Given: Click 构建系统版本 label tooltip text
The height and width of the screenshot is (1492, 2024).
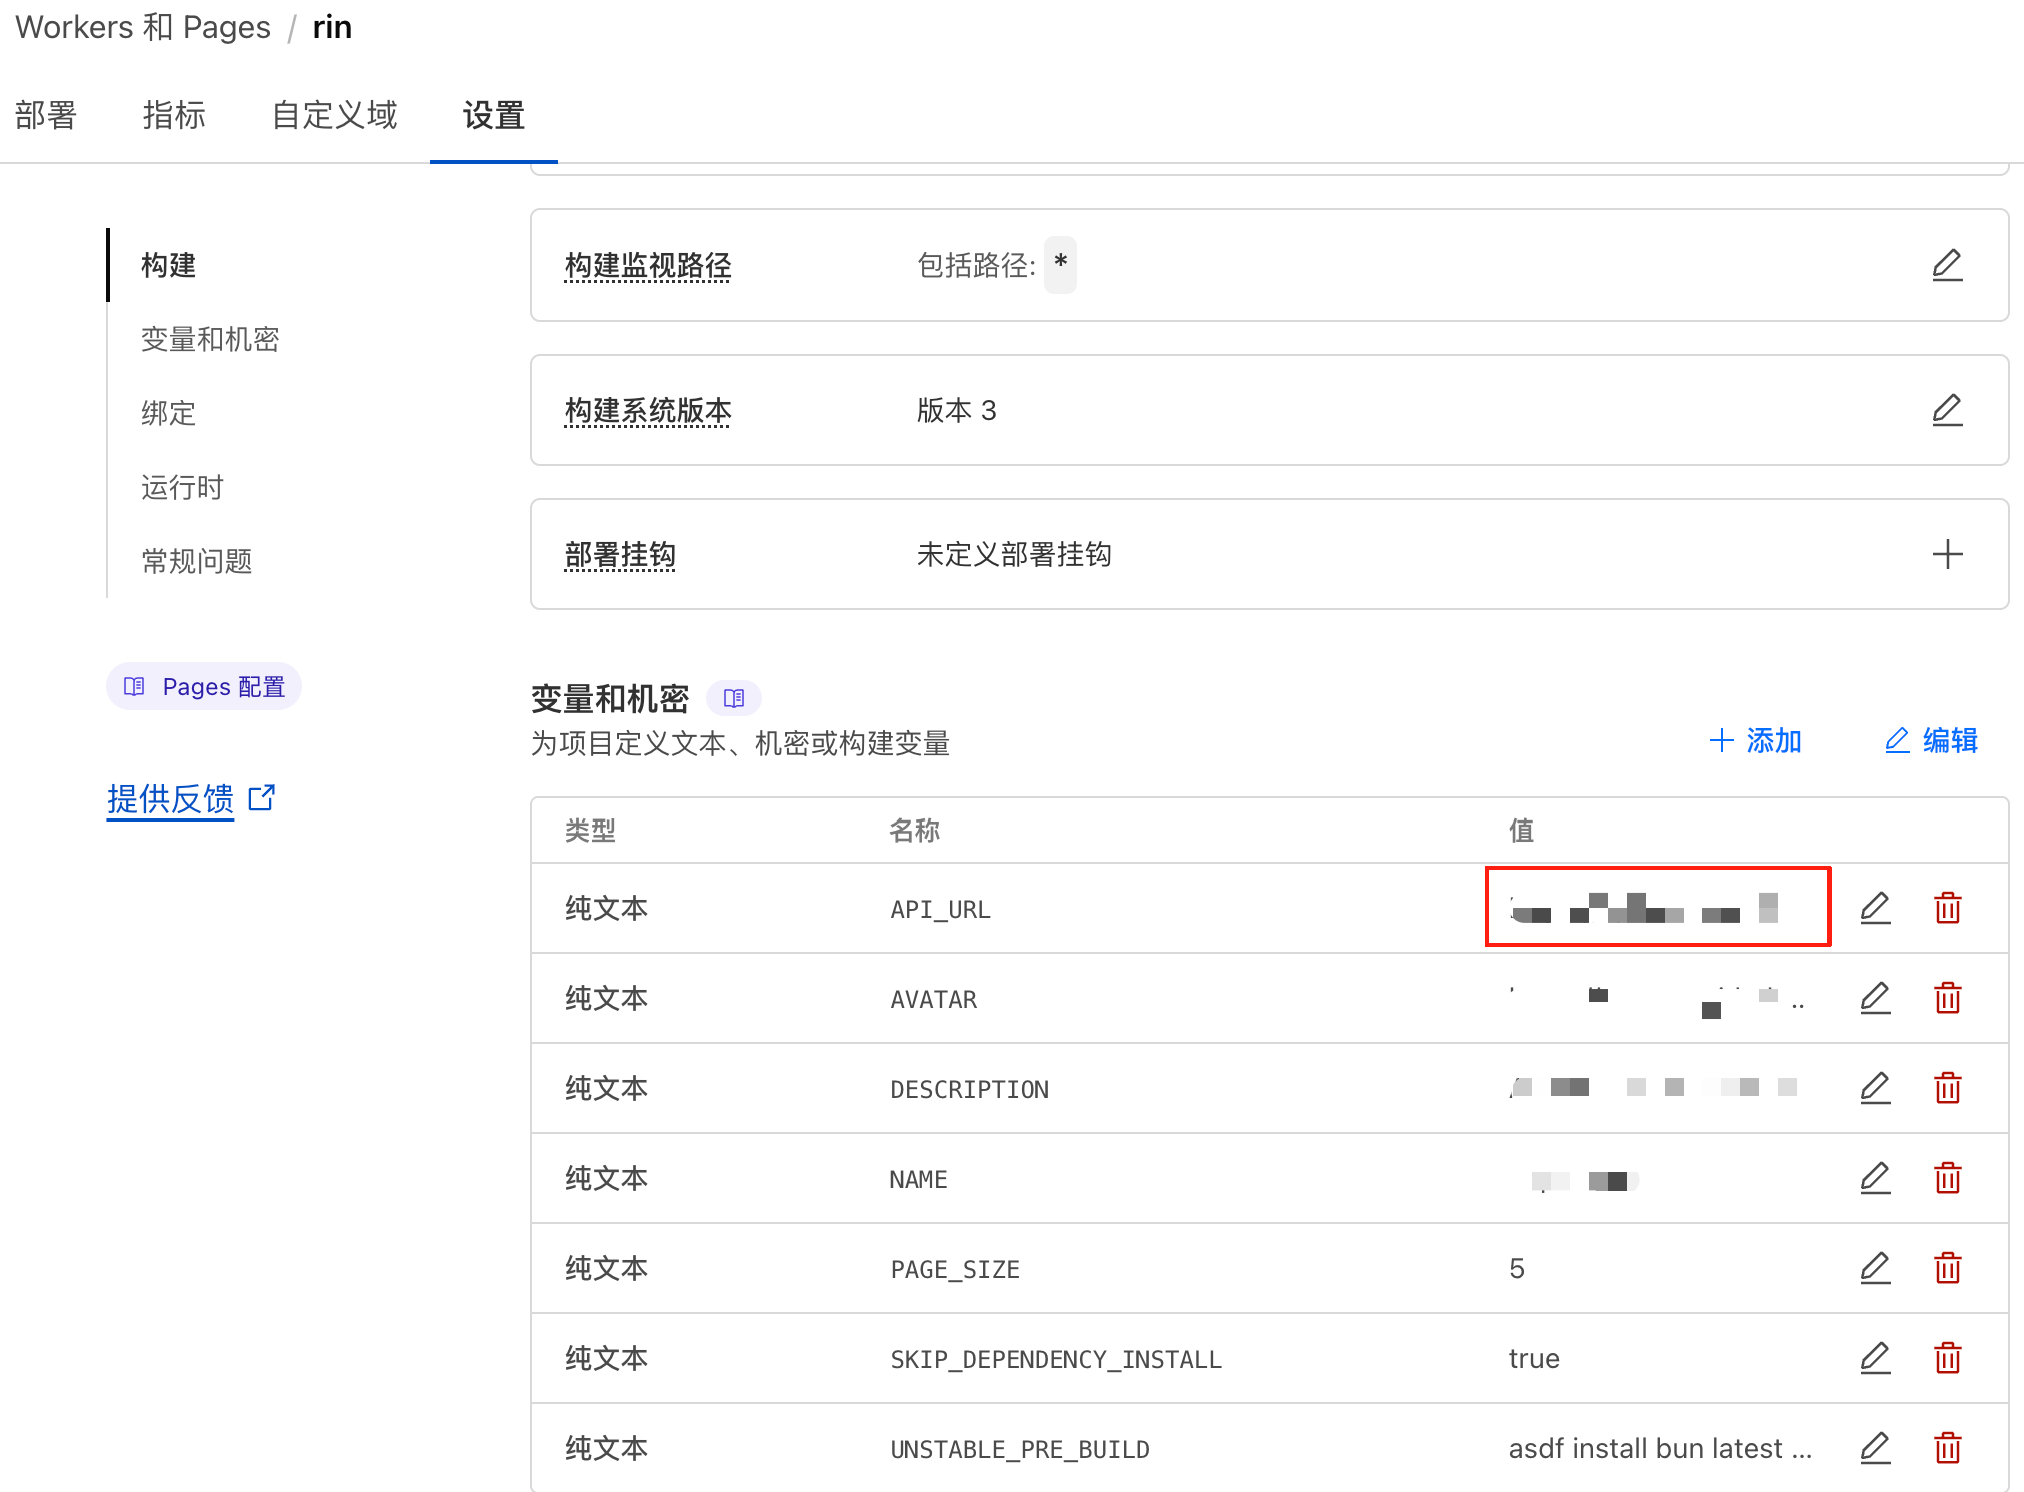Looking at the screenshot, I should coord(648,410).
